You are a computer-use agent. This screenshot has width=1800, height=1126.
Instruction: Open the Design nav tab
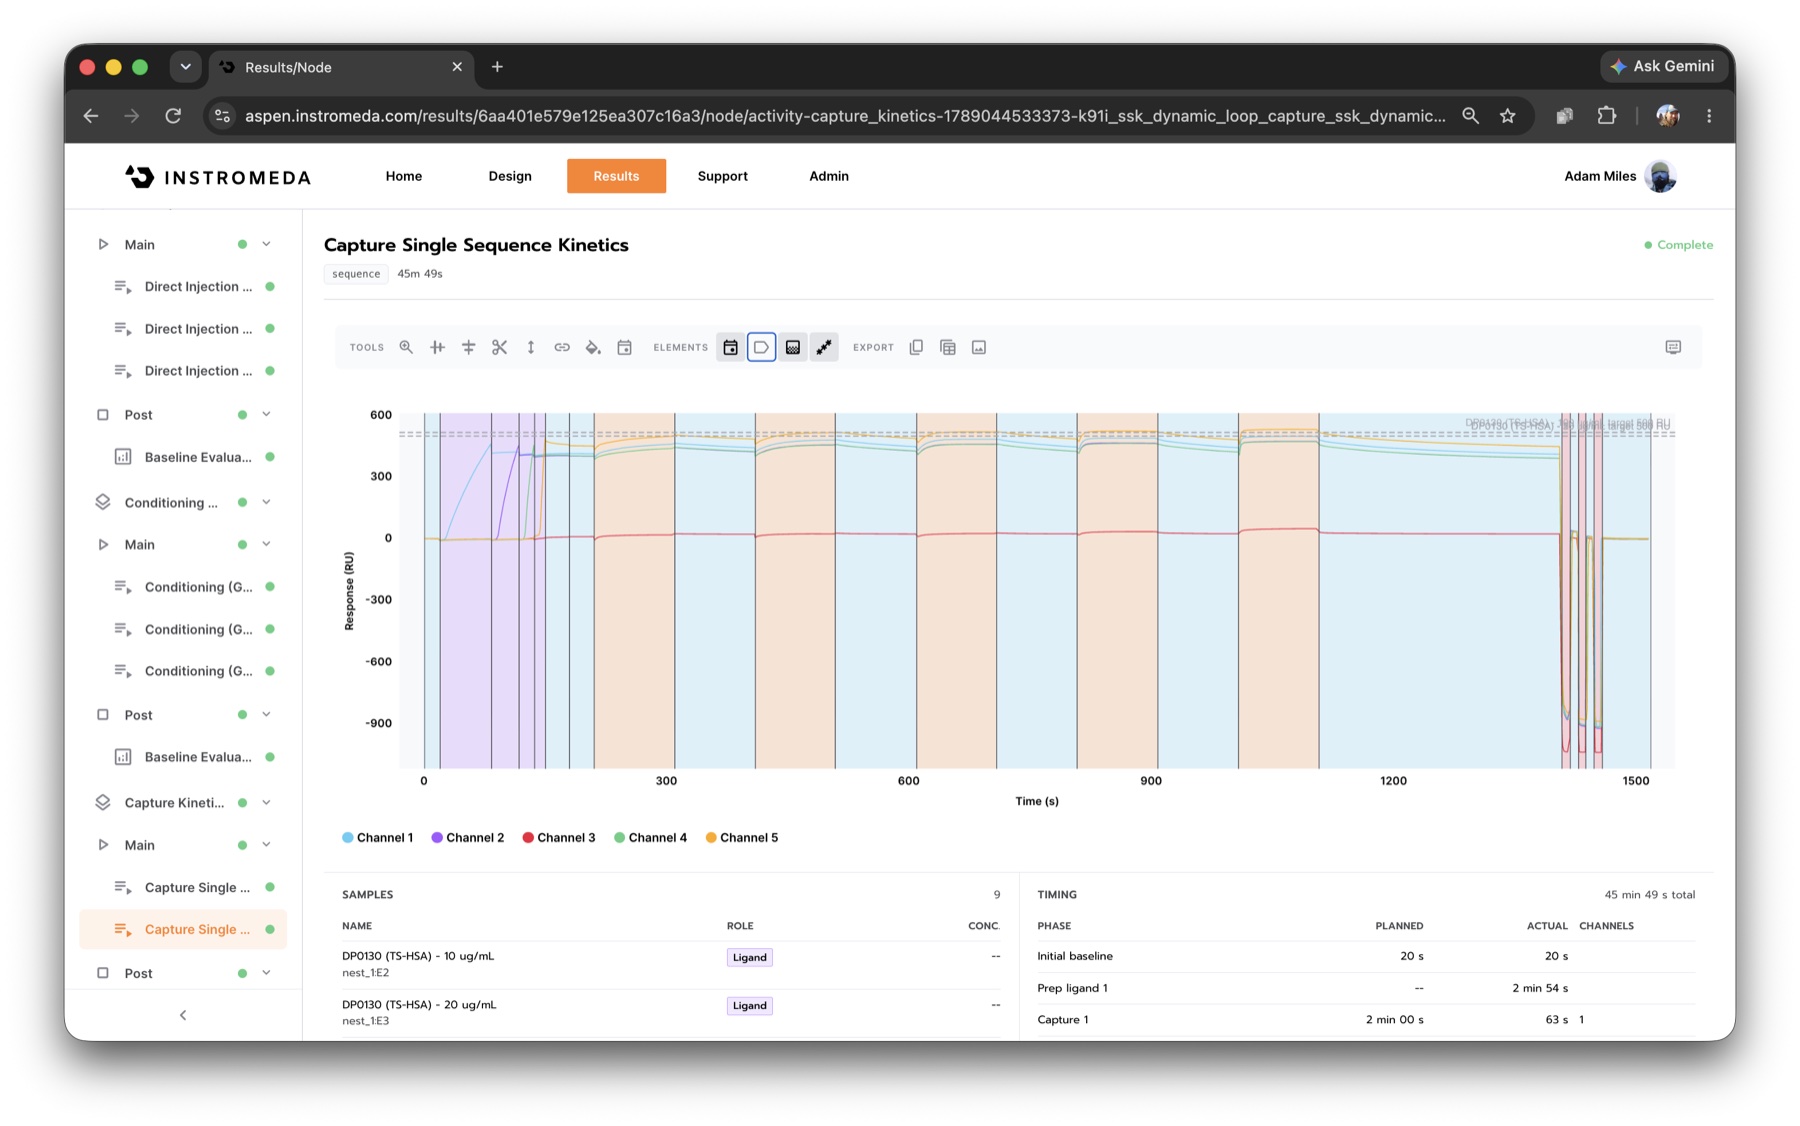(x=510, y=176)
